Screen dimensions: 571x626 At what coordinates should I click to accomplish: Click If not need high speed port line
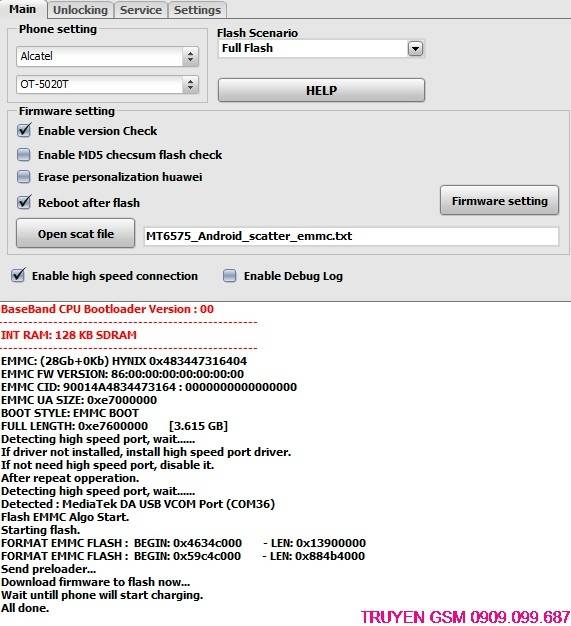[107, 465]
